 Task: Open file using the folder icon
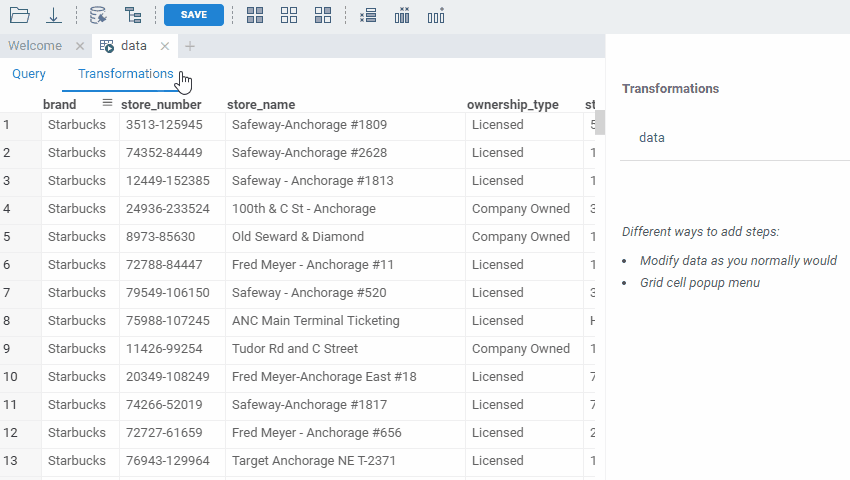[x=20, y=15]
